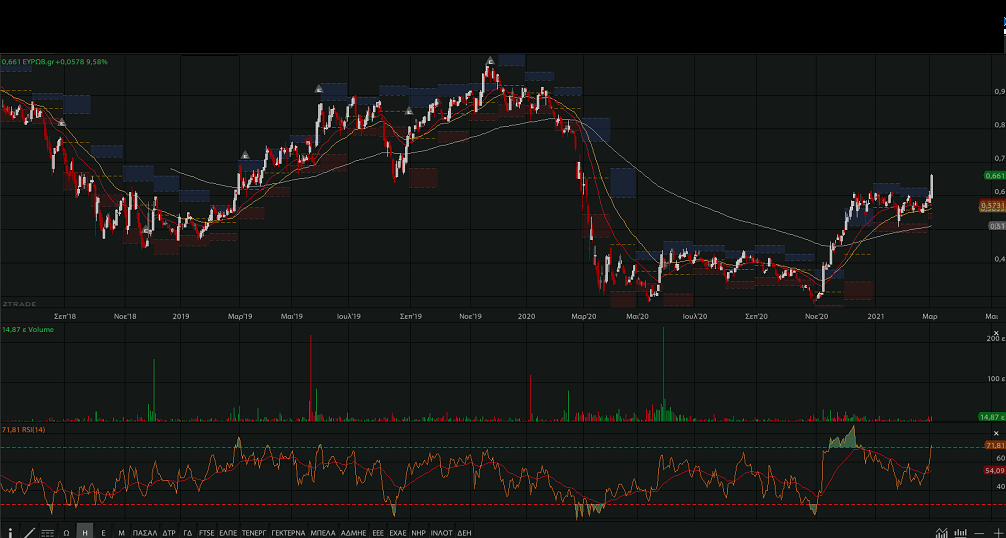Switch to the M monthly timeframe

(x=121, y=532)
